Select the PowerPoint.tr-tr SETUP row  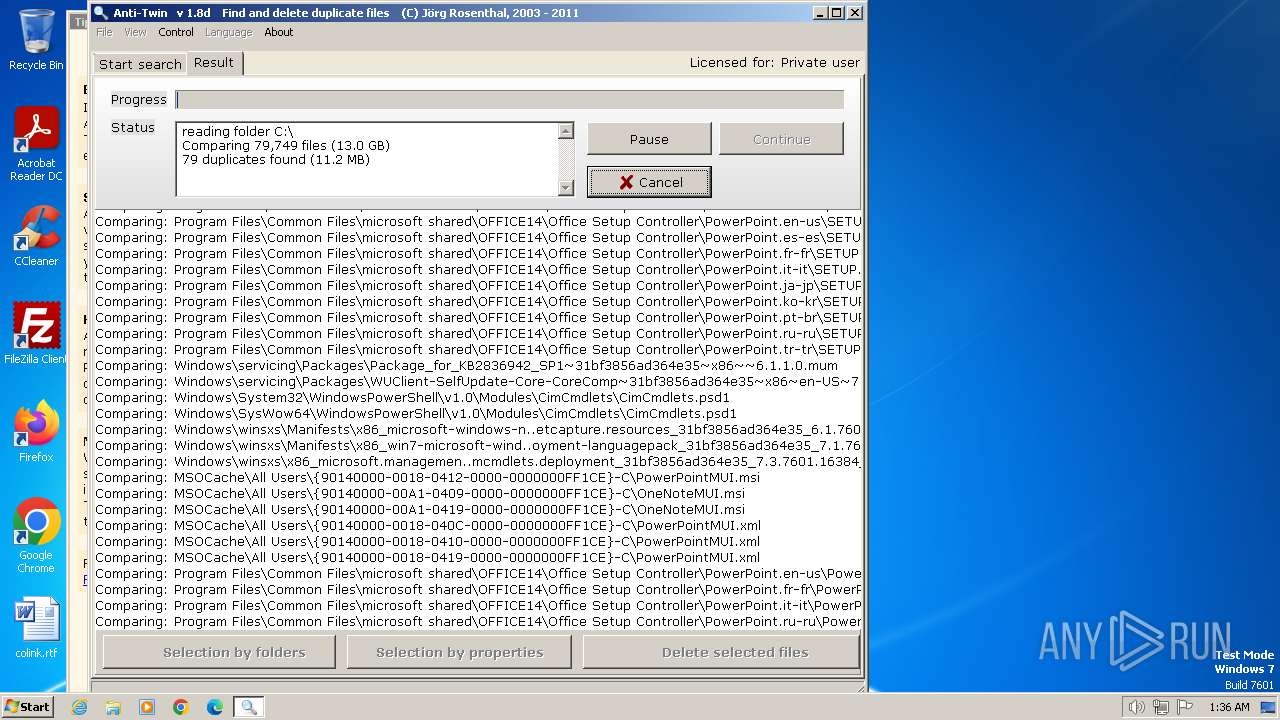point(478,349)
